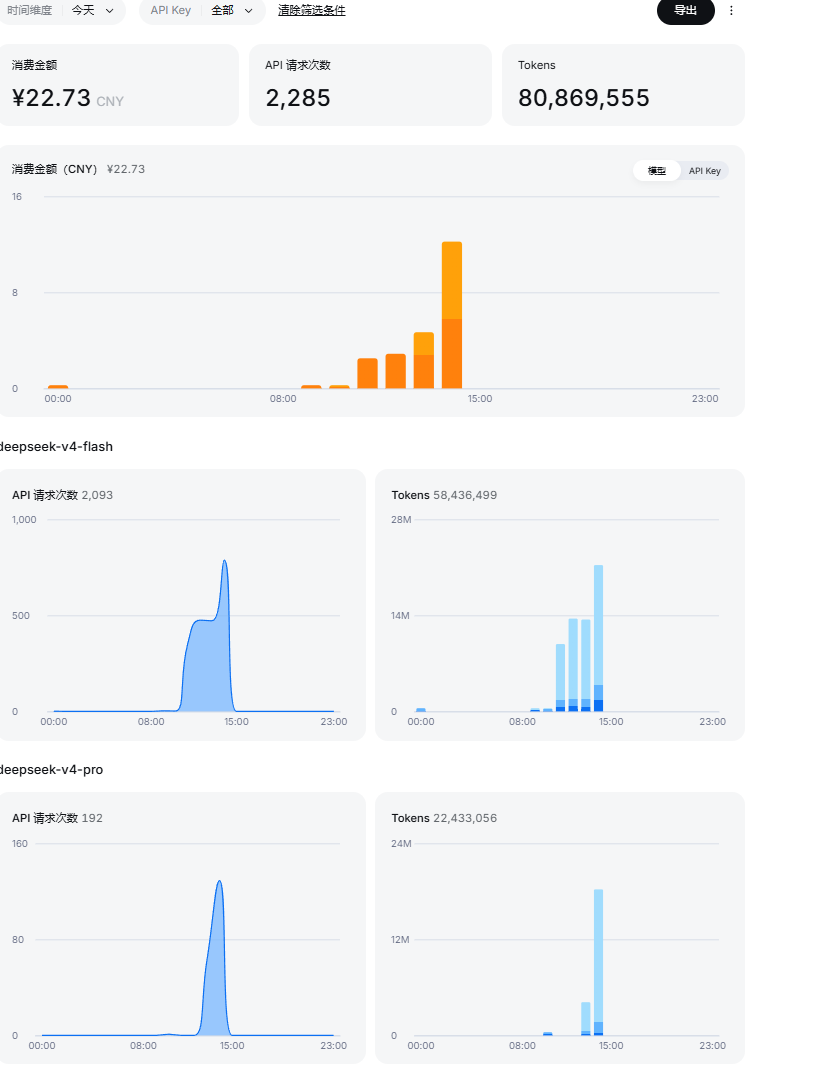Click the deepseek-v4-flash request peak in area chart
This screenshot has width=834, height=1074.
[x=225, y=562]
